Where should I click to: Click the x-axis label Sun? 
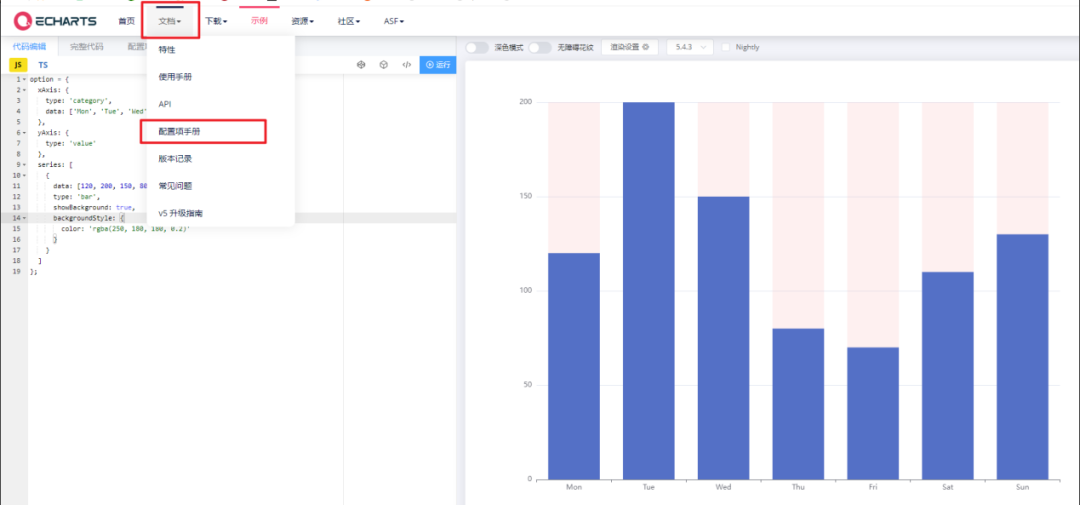[1022, 487]
